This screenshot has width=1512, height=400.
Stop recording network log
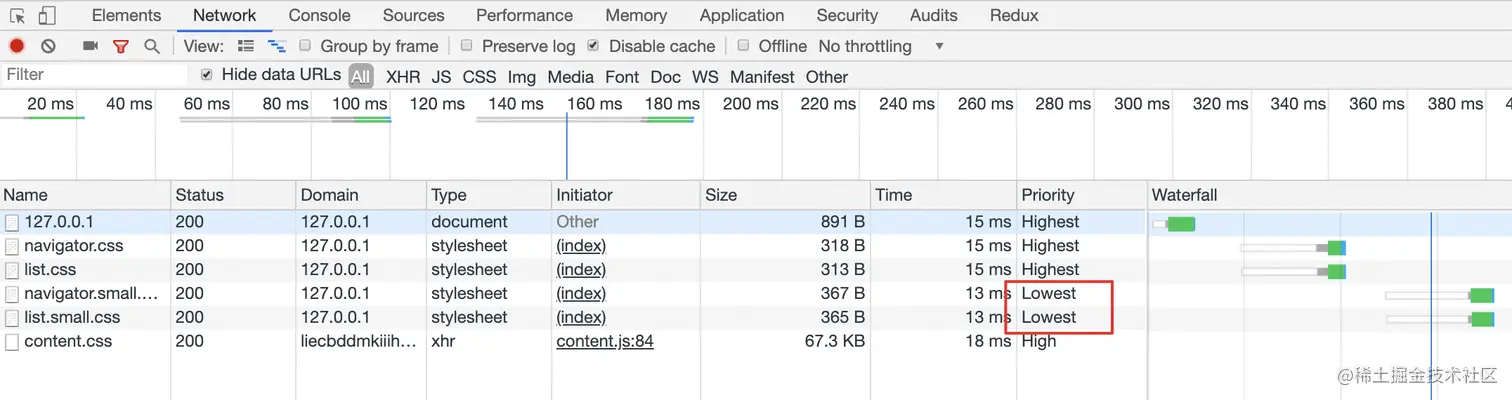coord(17,46)
